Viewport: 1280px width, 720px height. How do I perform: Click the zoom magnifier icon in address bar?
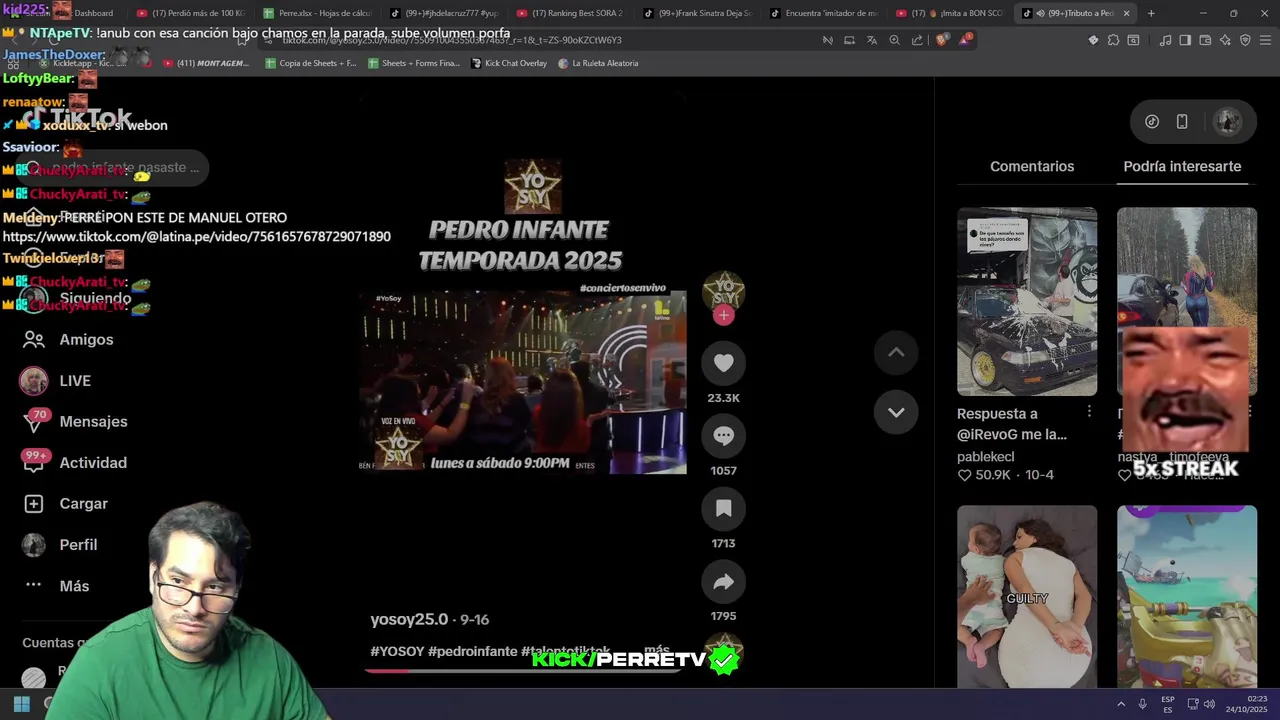point(895,40)
